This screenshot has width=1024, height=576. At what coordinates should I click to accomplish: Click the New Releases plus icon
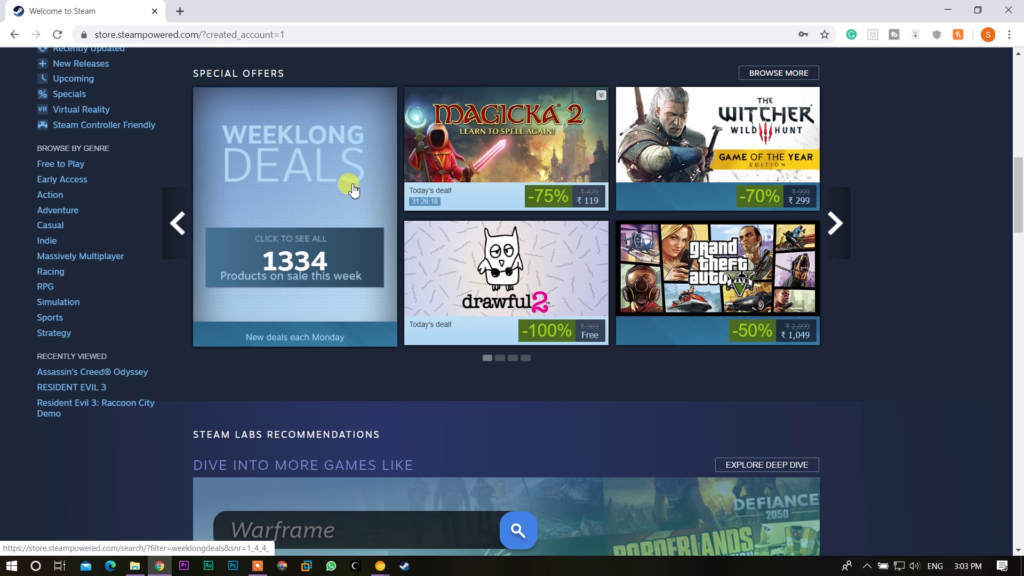coord(42,63)
